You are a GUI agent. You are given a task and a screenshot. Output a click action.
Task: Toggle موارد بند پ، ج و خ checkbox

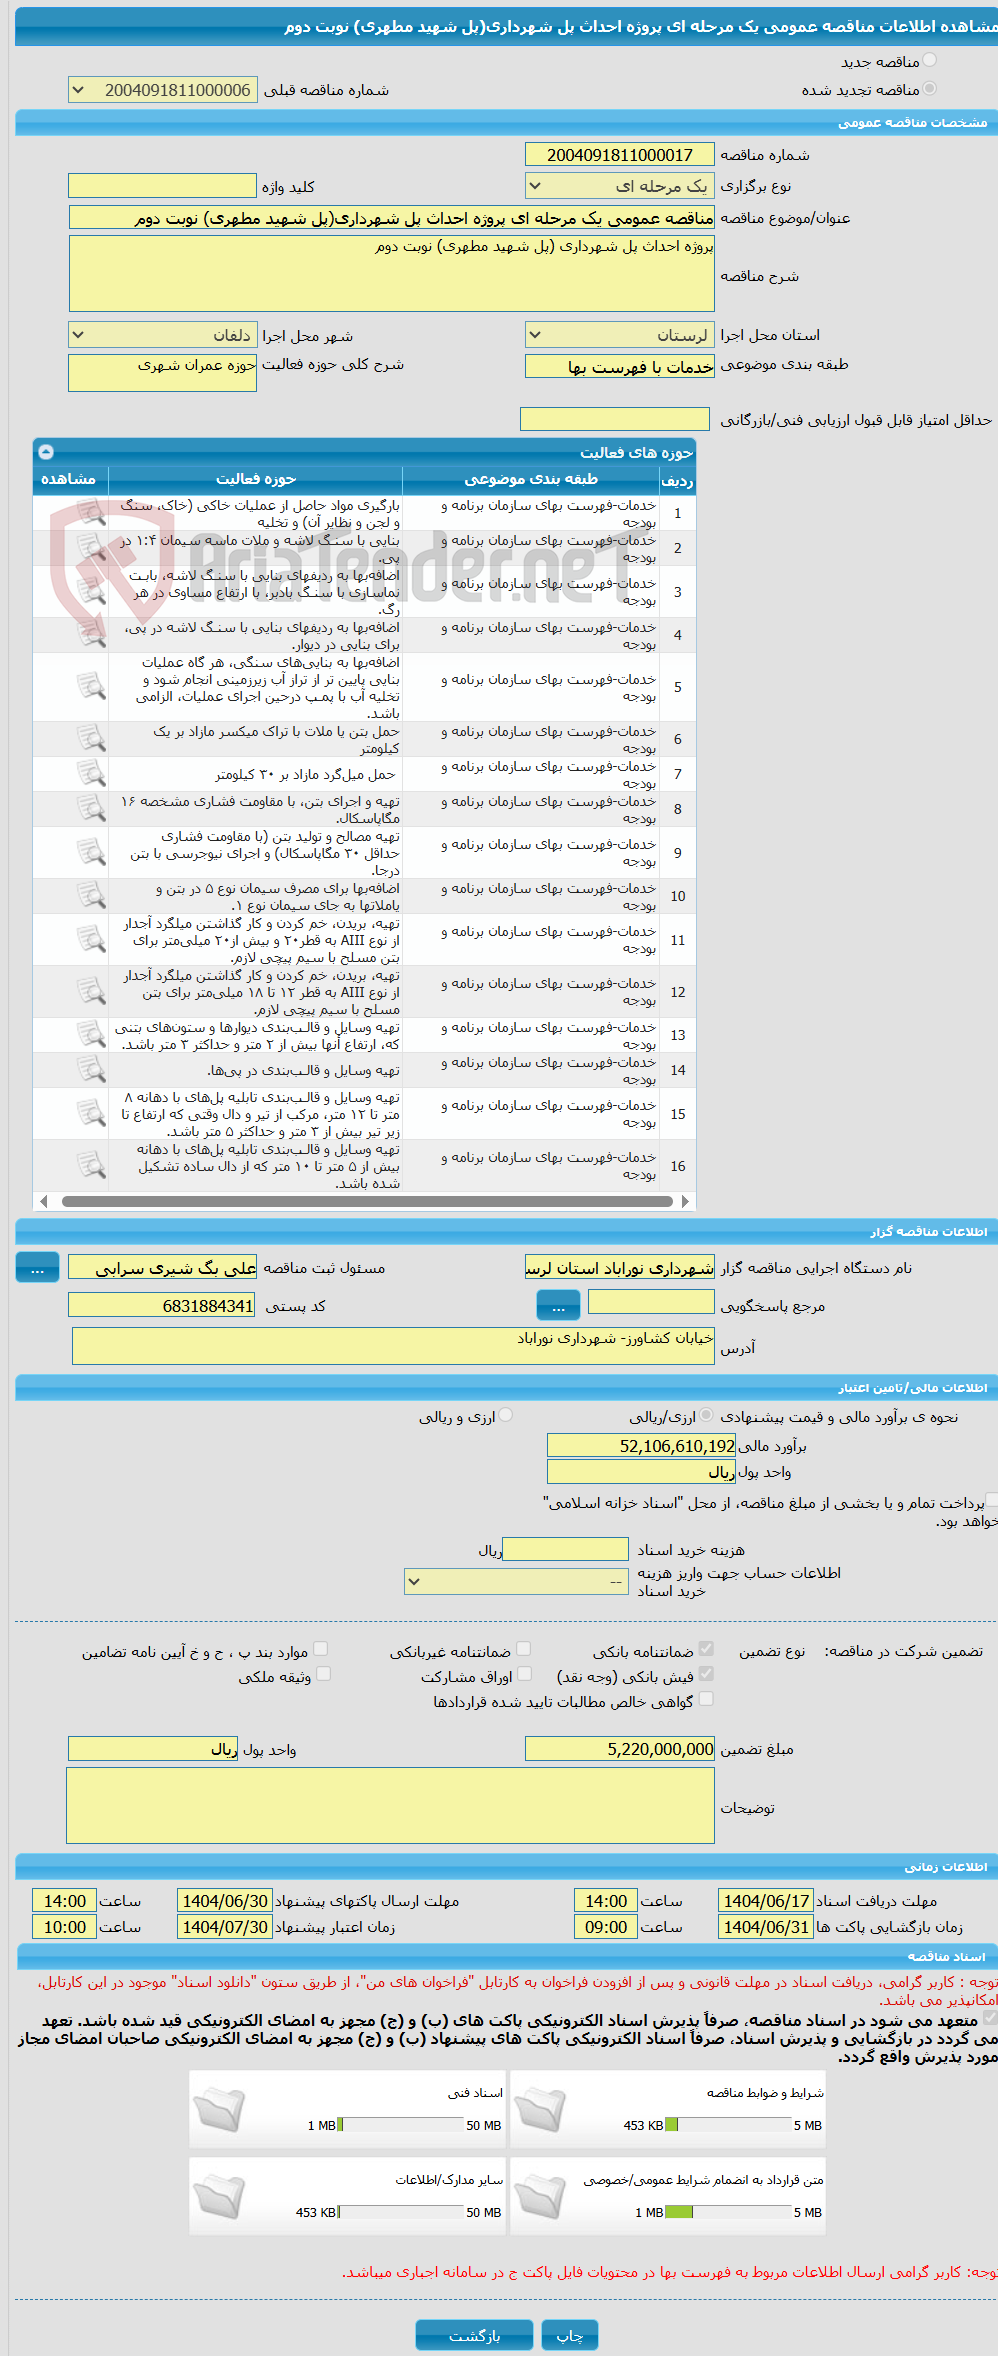coord(321,1649)
